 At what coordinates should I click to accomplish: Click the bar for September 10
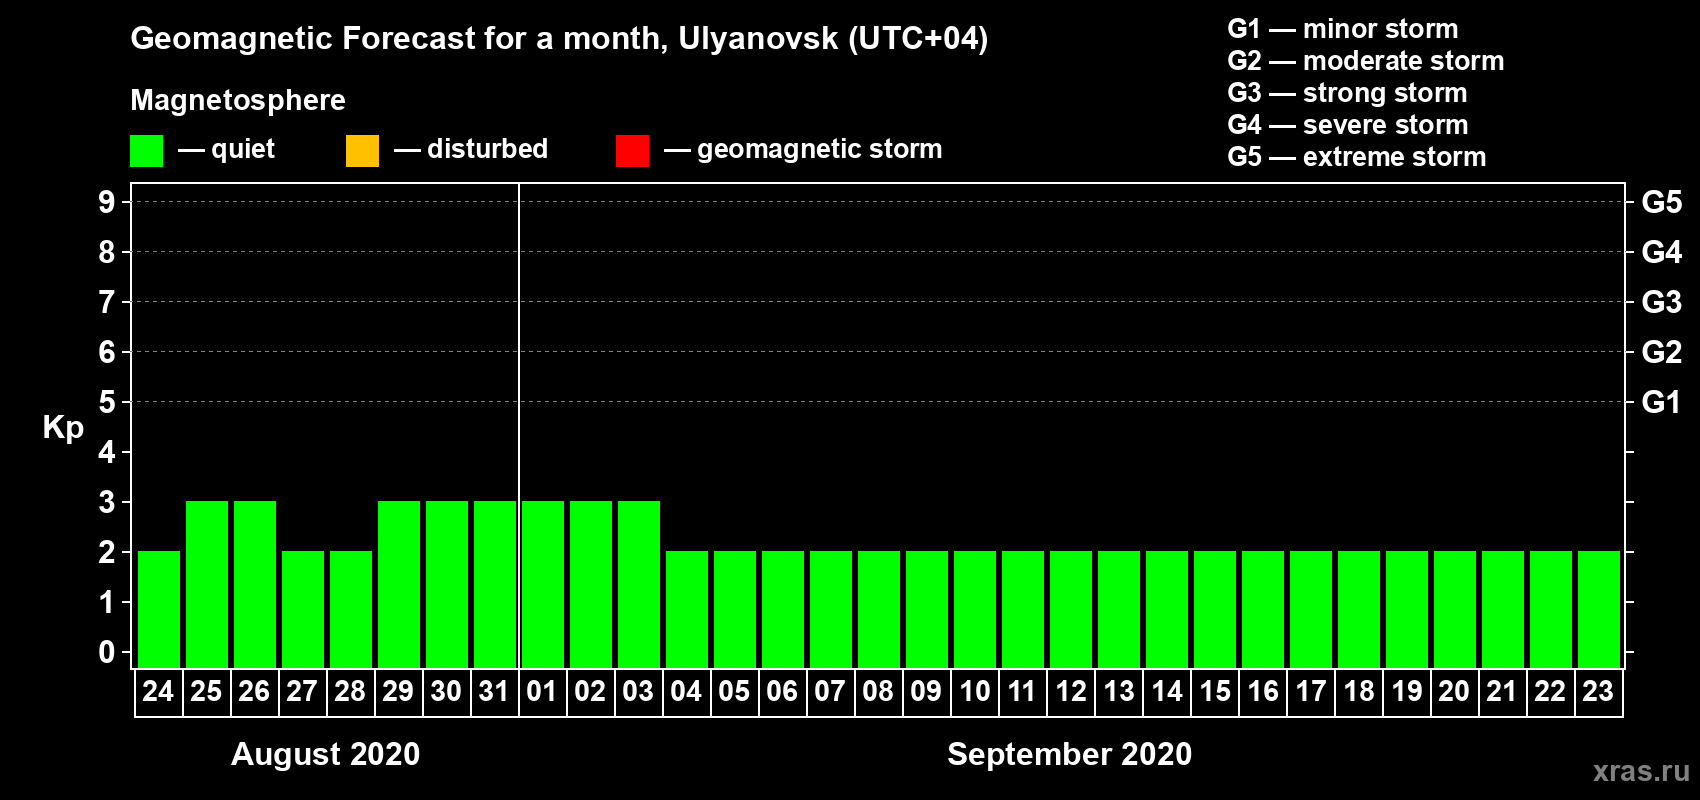coord(975,609)
